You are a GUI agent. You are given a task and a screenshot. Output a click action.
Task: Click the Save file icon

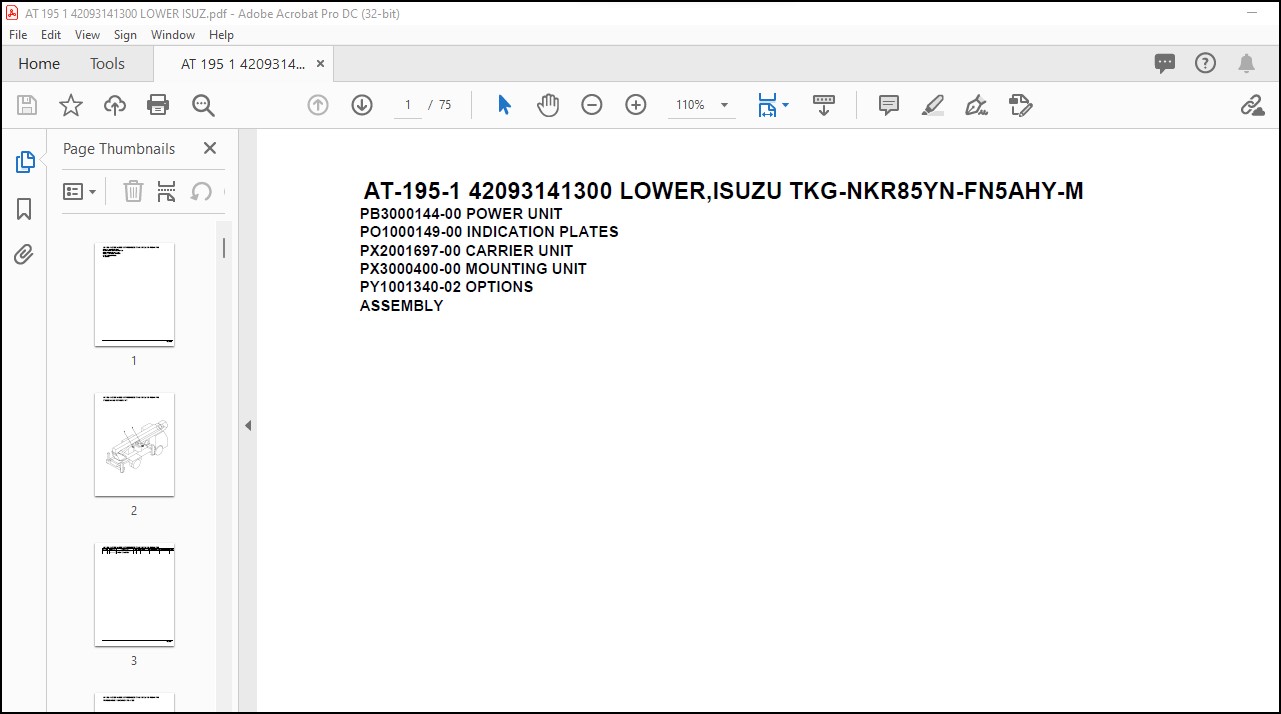click(27, 105)
